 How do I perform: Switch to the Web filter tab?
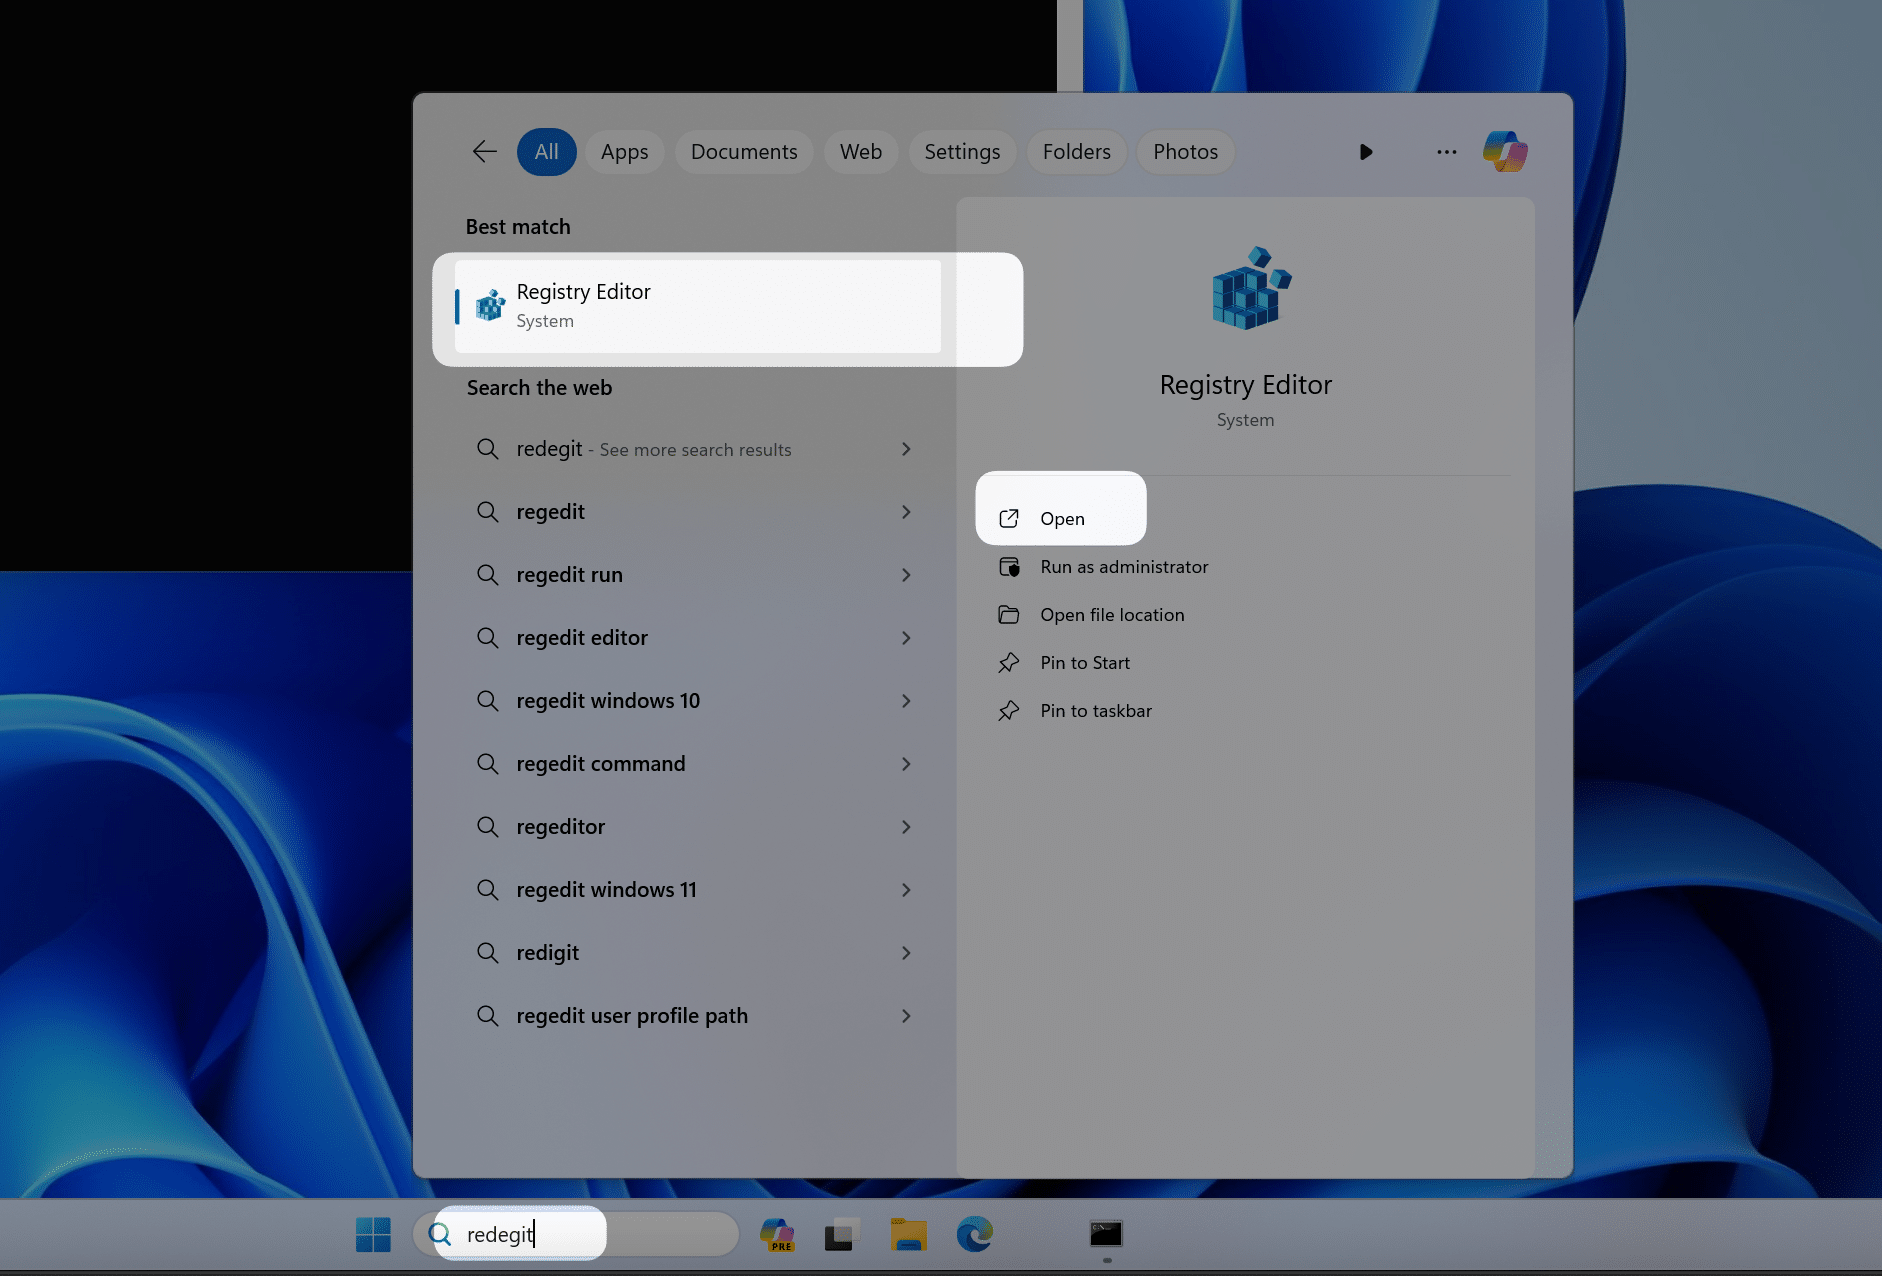[x=861, y=152]
